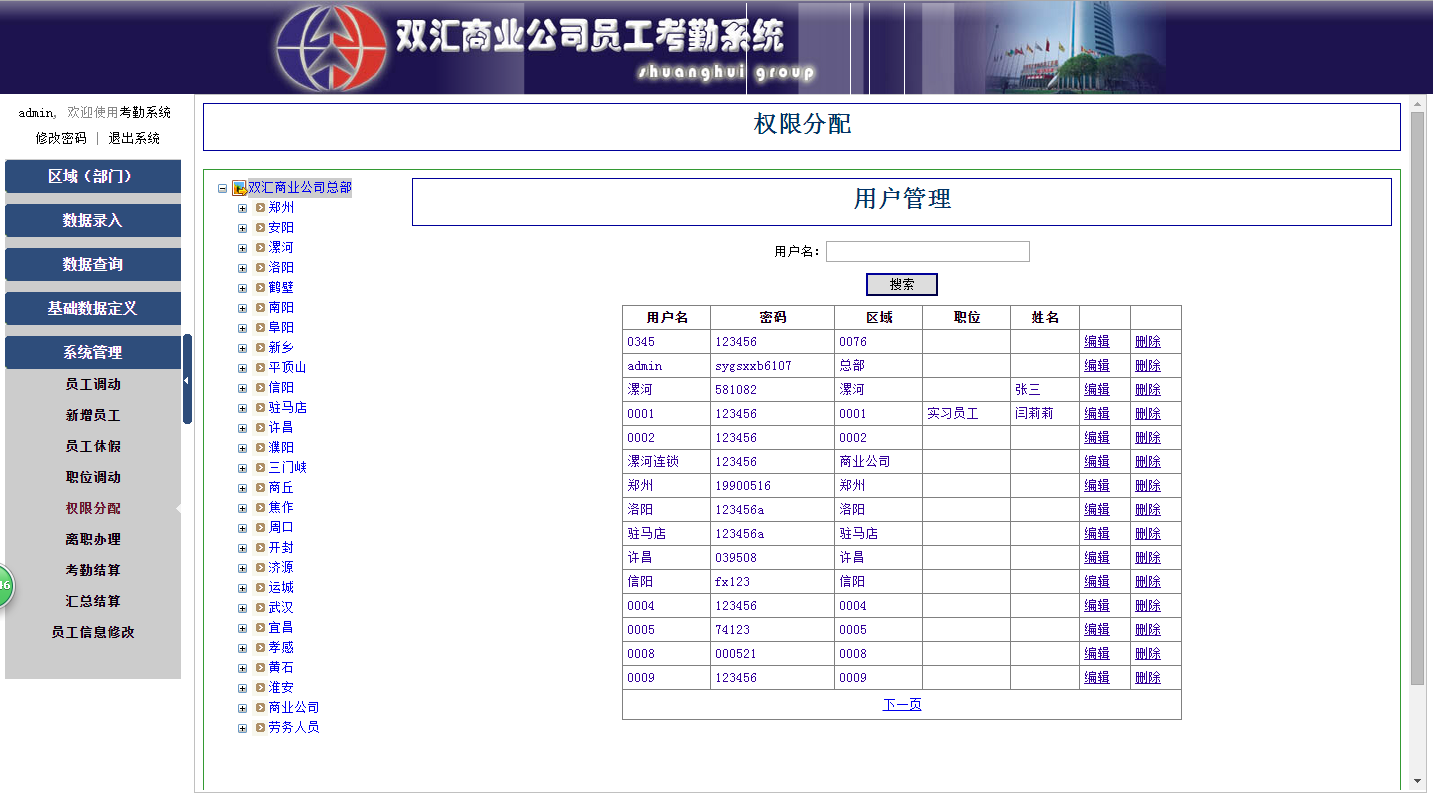Go to 考勤结算 submenu item

click(93, 570)
